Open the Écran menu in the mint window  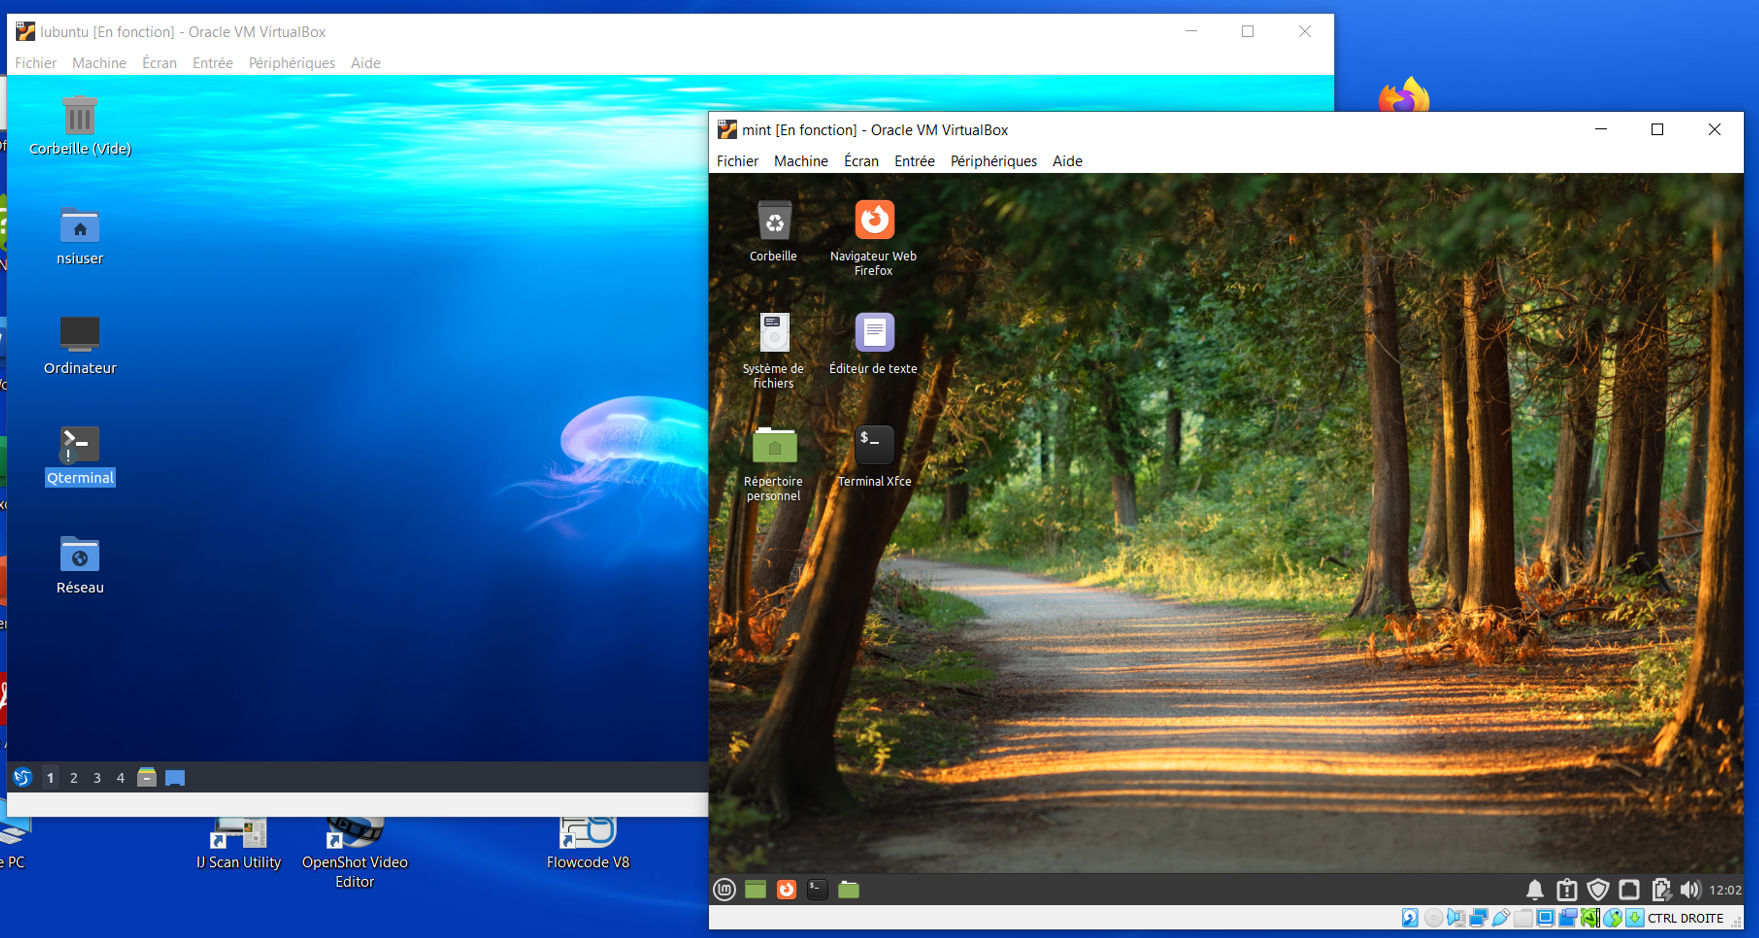860,161
